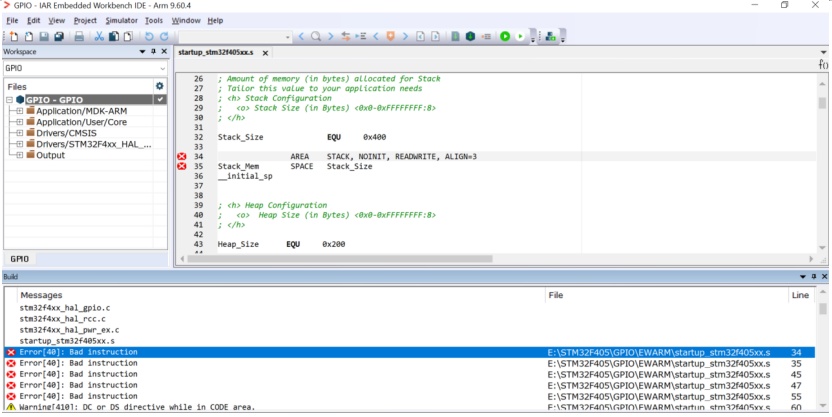Click the New Document toolbar icon
Viewport: 832px width, 417px height.
pos(13,37)
